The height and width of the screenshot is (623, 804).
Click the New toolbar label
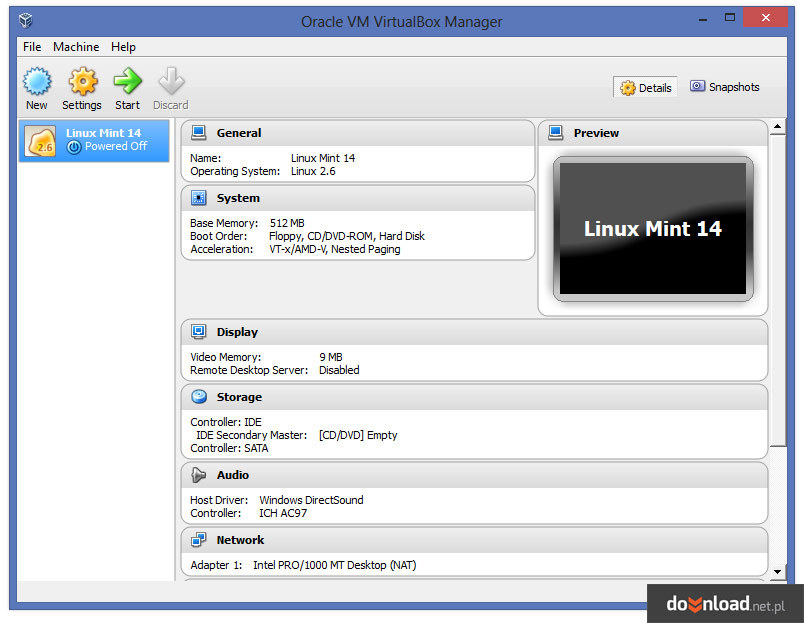[37, 105]
